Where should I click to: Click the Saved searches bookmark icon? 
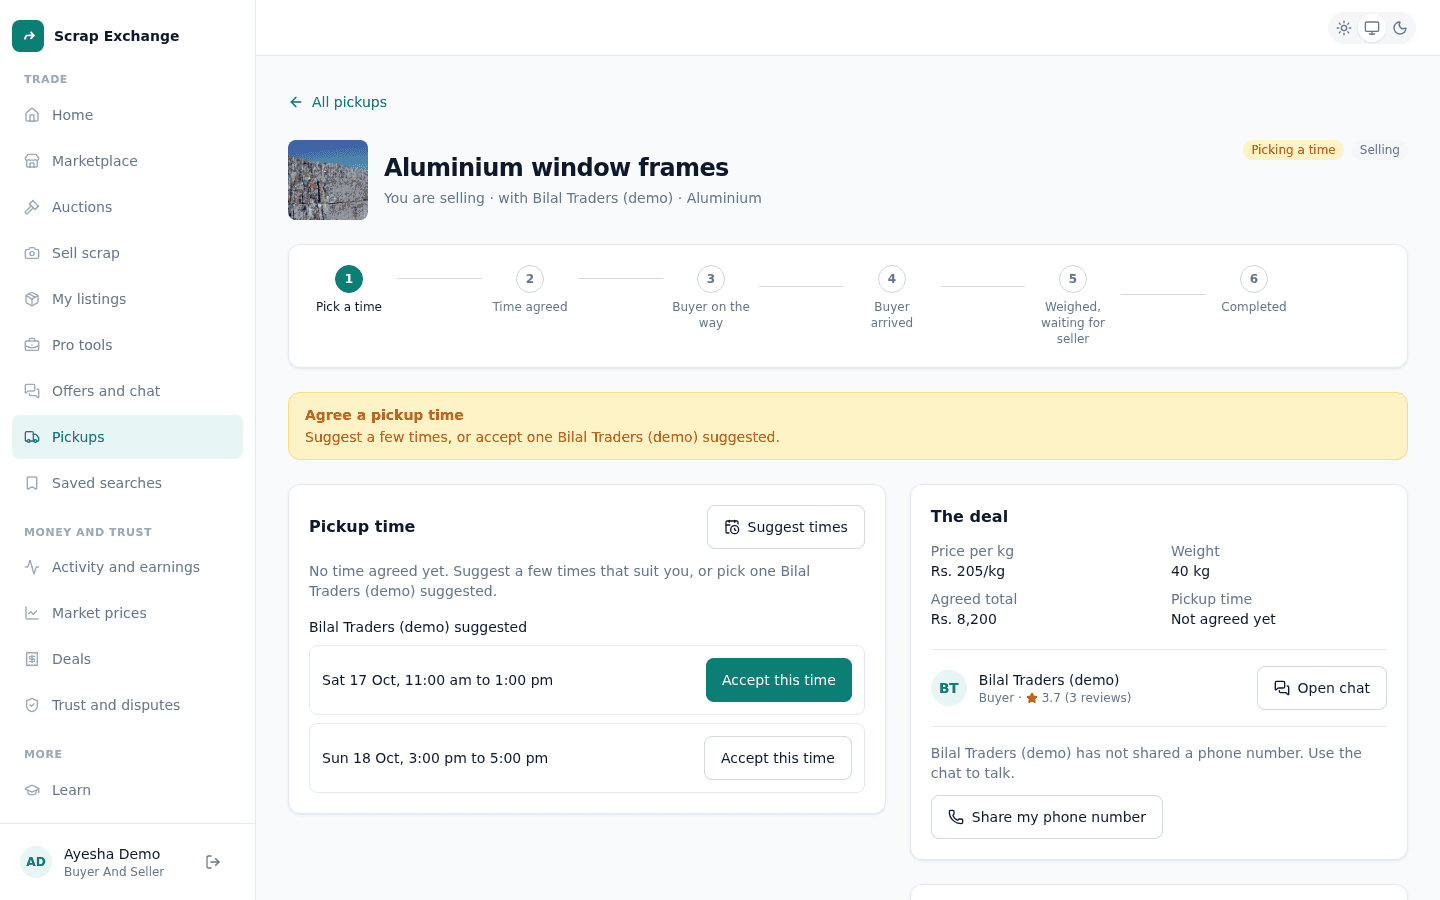[32, 483]
